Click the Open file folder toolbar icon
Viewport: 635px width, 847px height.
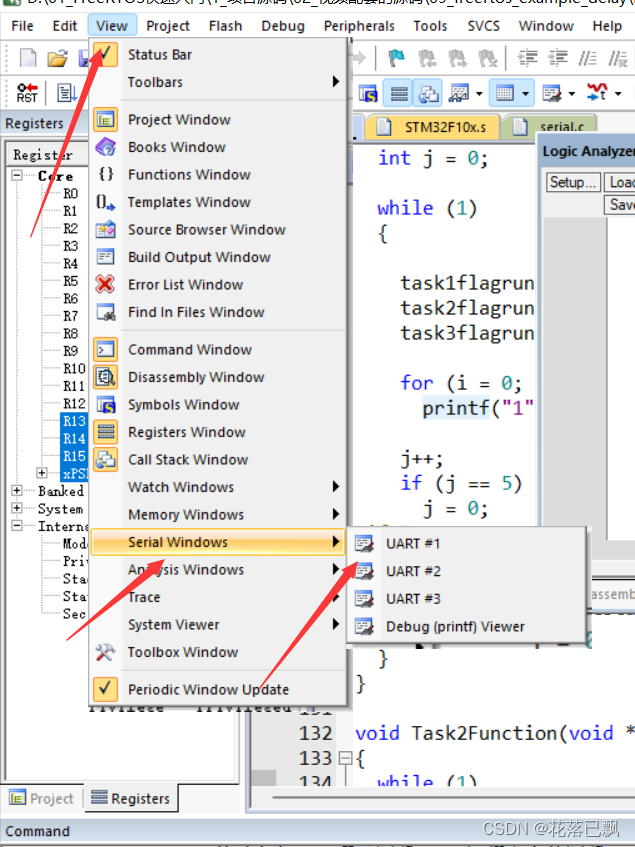(x=57, y=57)
